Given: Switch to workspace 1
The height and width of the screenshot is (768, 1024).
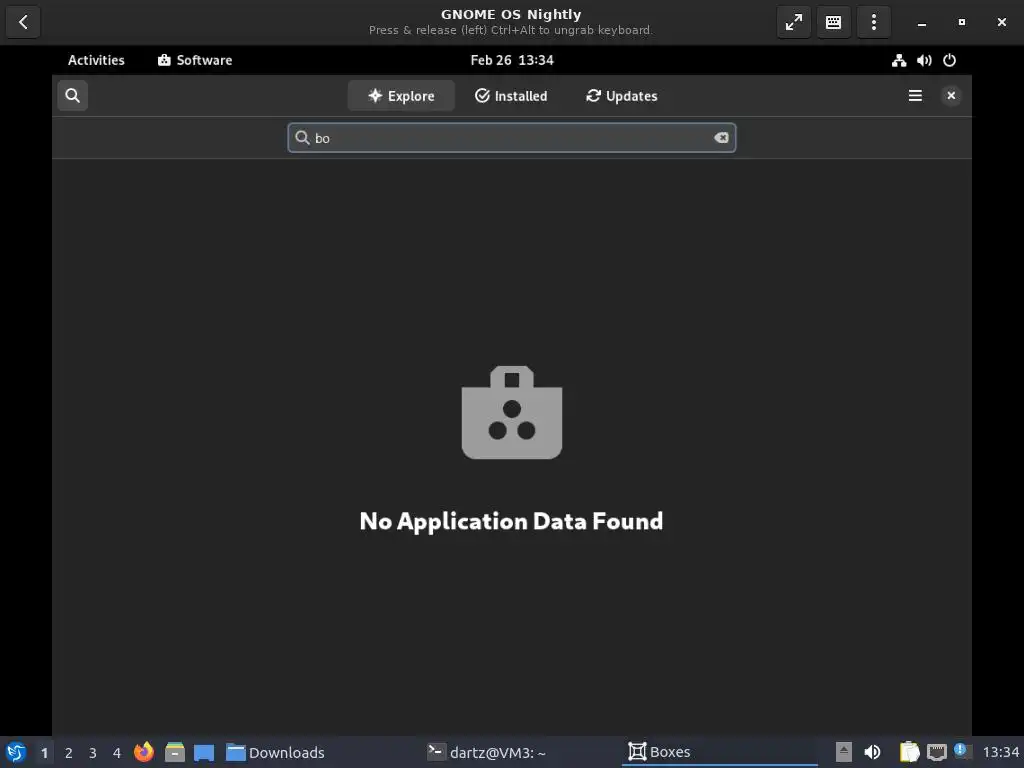Looking at the screenshot, I should coord(44,753).
